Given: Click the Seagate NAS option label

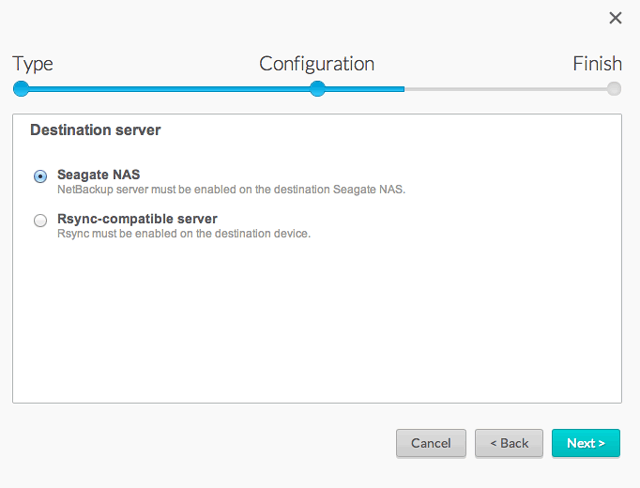Looking at the screenshot, I should [x=98, y=174].
